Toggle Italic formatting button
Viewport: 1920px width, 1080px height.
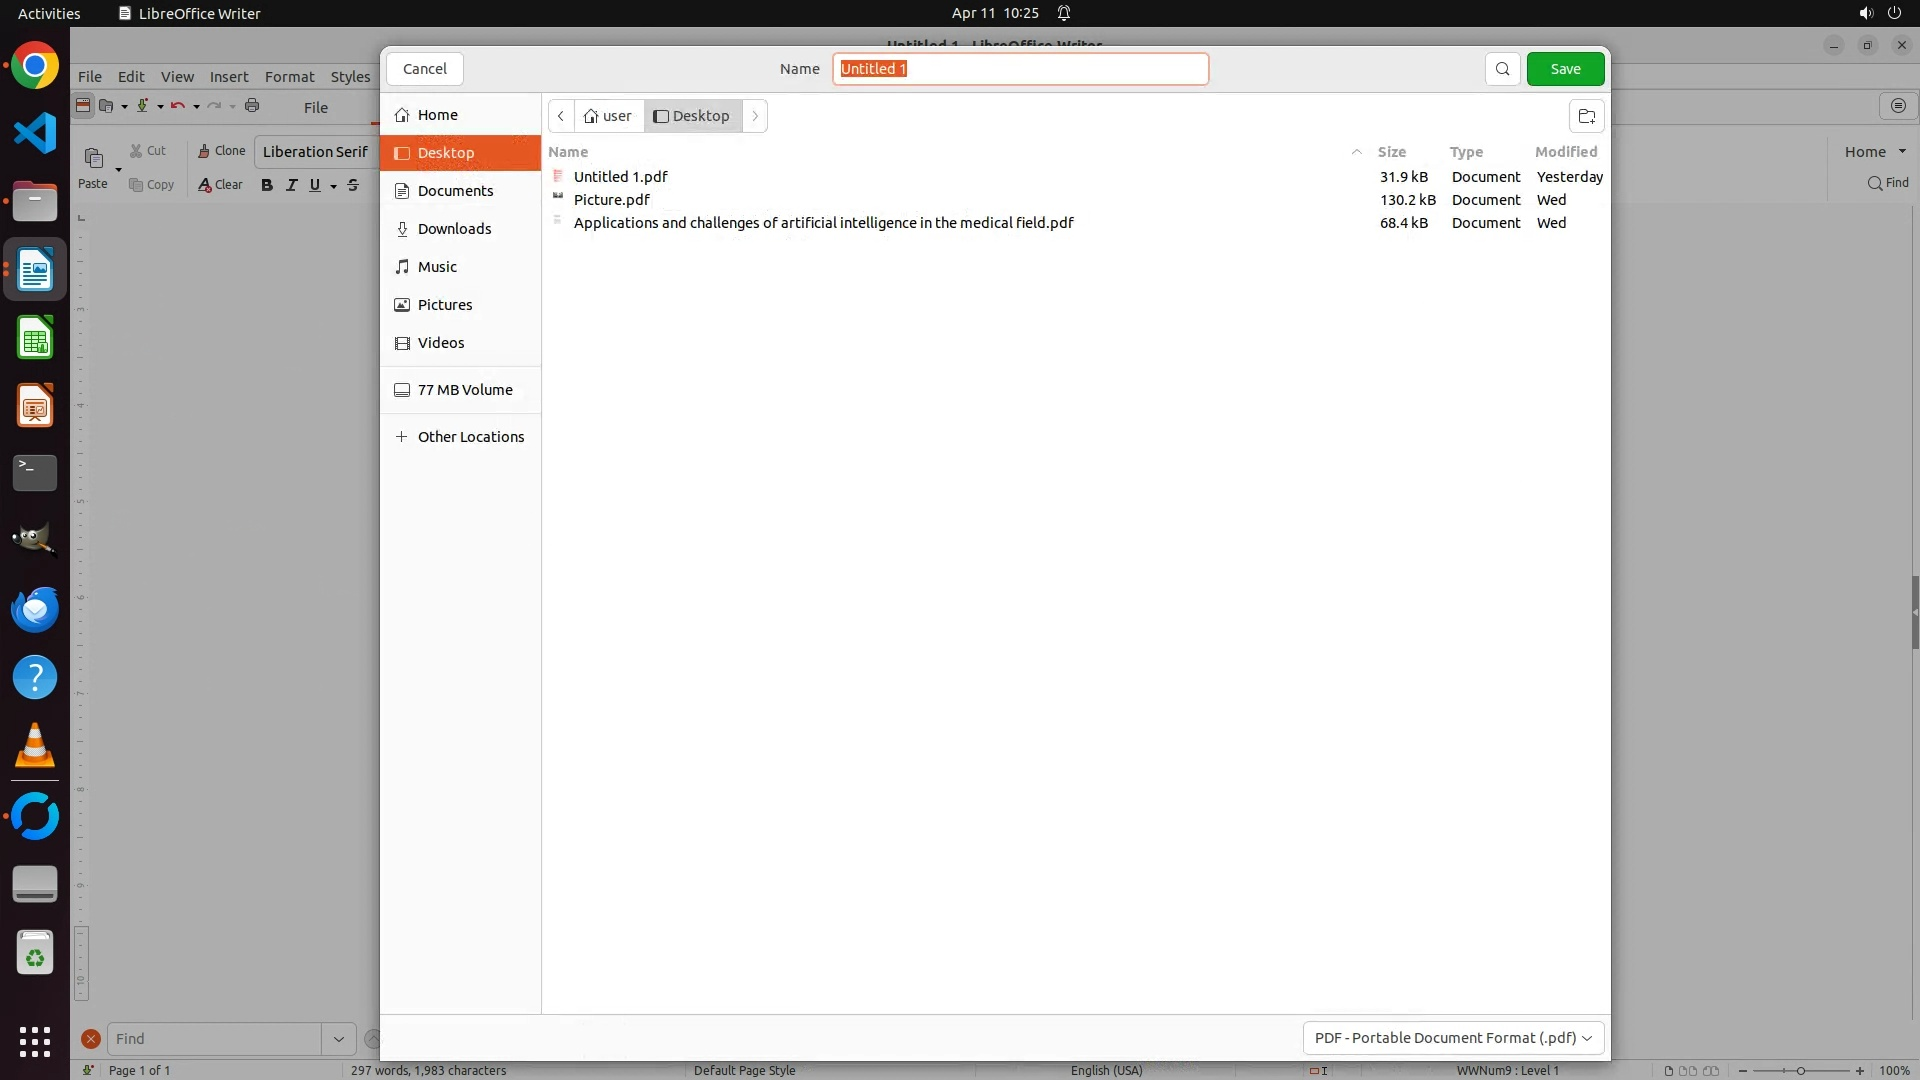(x=291, y=185)
